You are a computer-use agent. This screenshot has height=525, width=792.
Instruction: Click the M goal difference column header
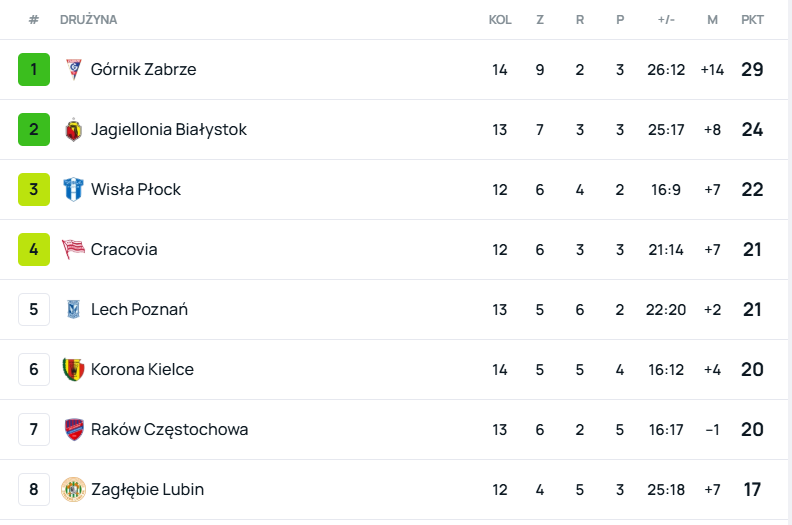click(x=712, y=20)
